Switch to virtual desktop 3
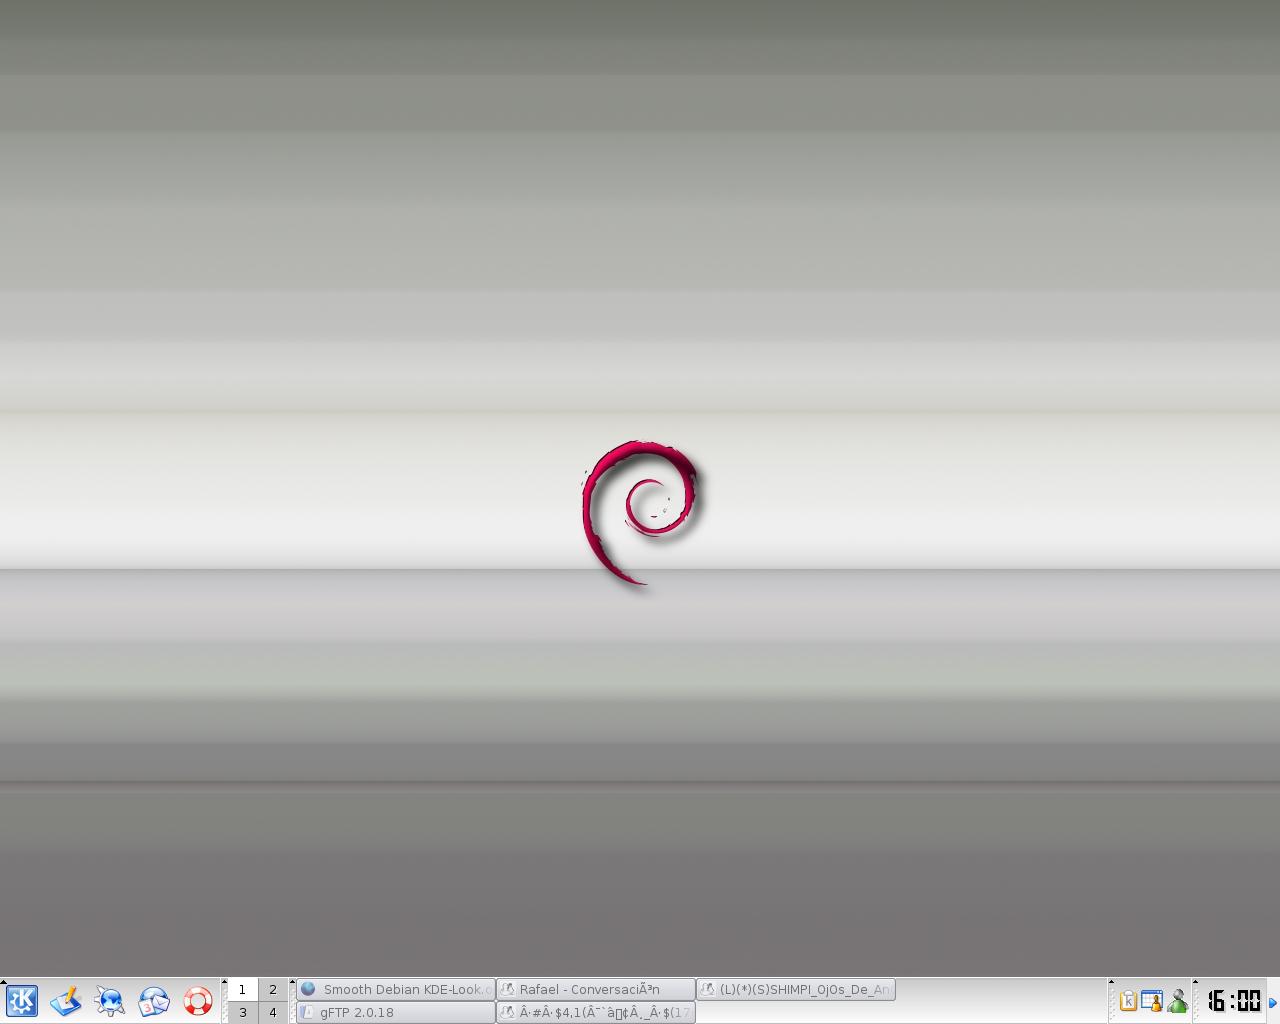The height and width of the screenshot is (1024, 1280). pyautogui.click(x=242, y=1012)
